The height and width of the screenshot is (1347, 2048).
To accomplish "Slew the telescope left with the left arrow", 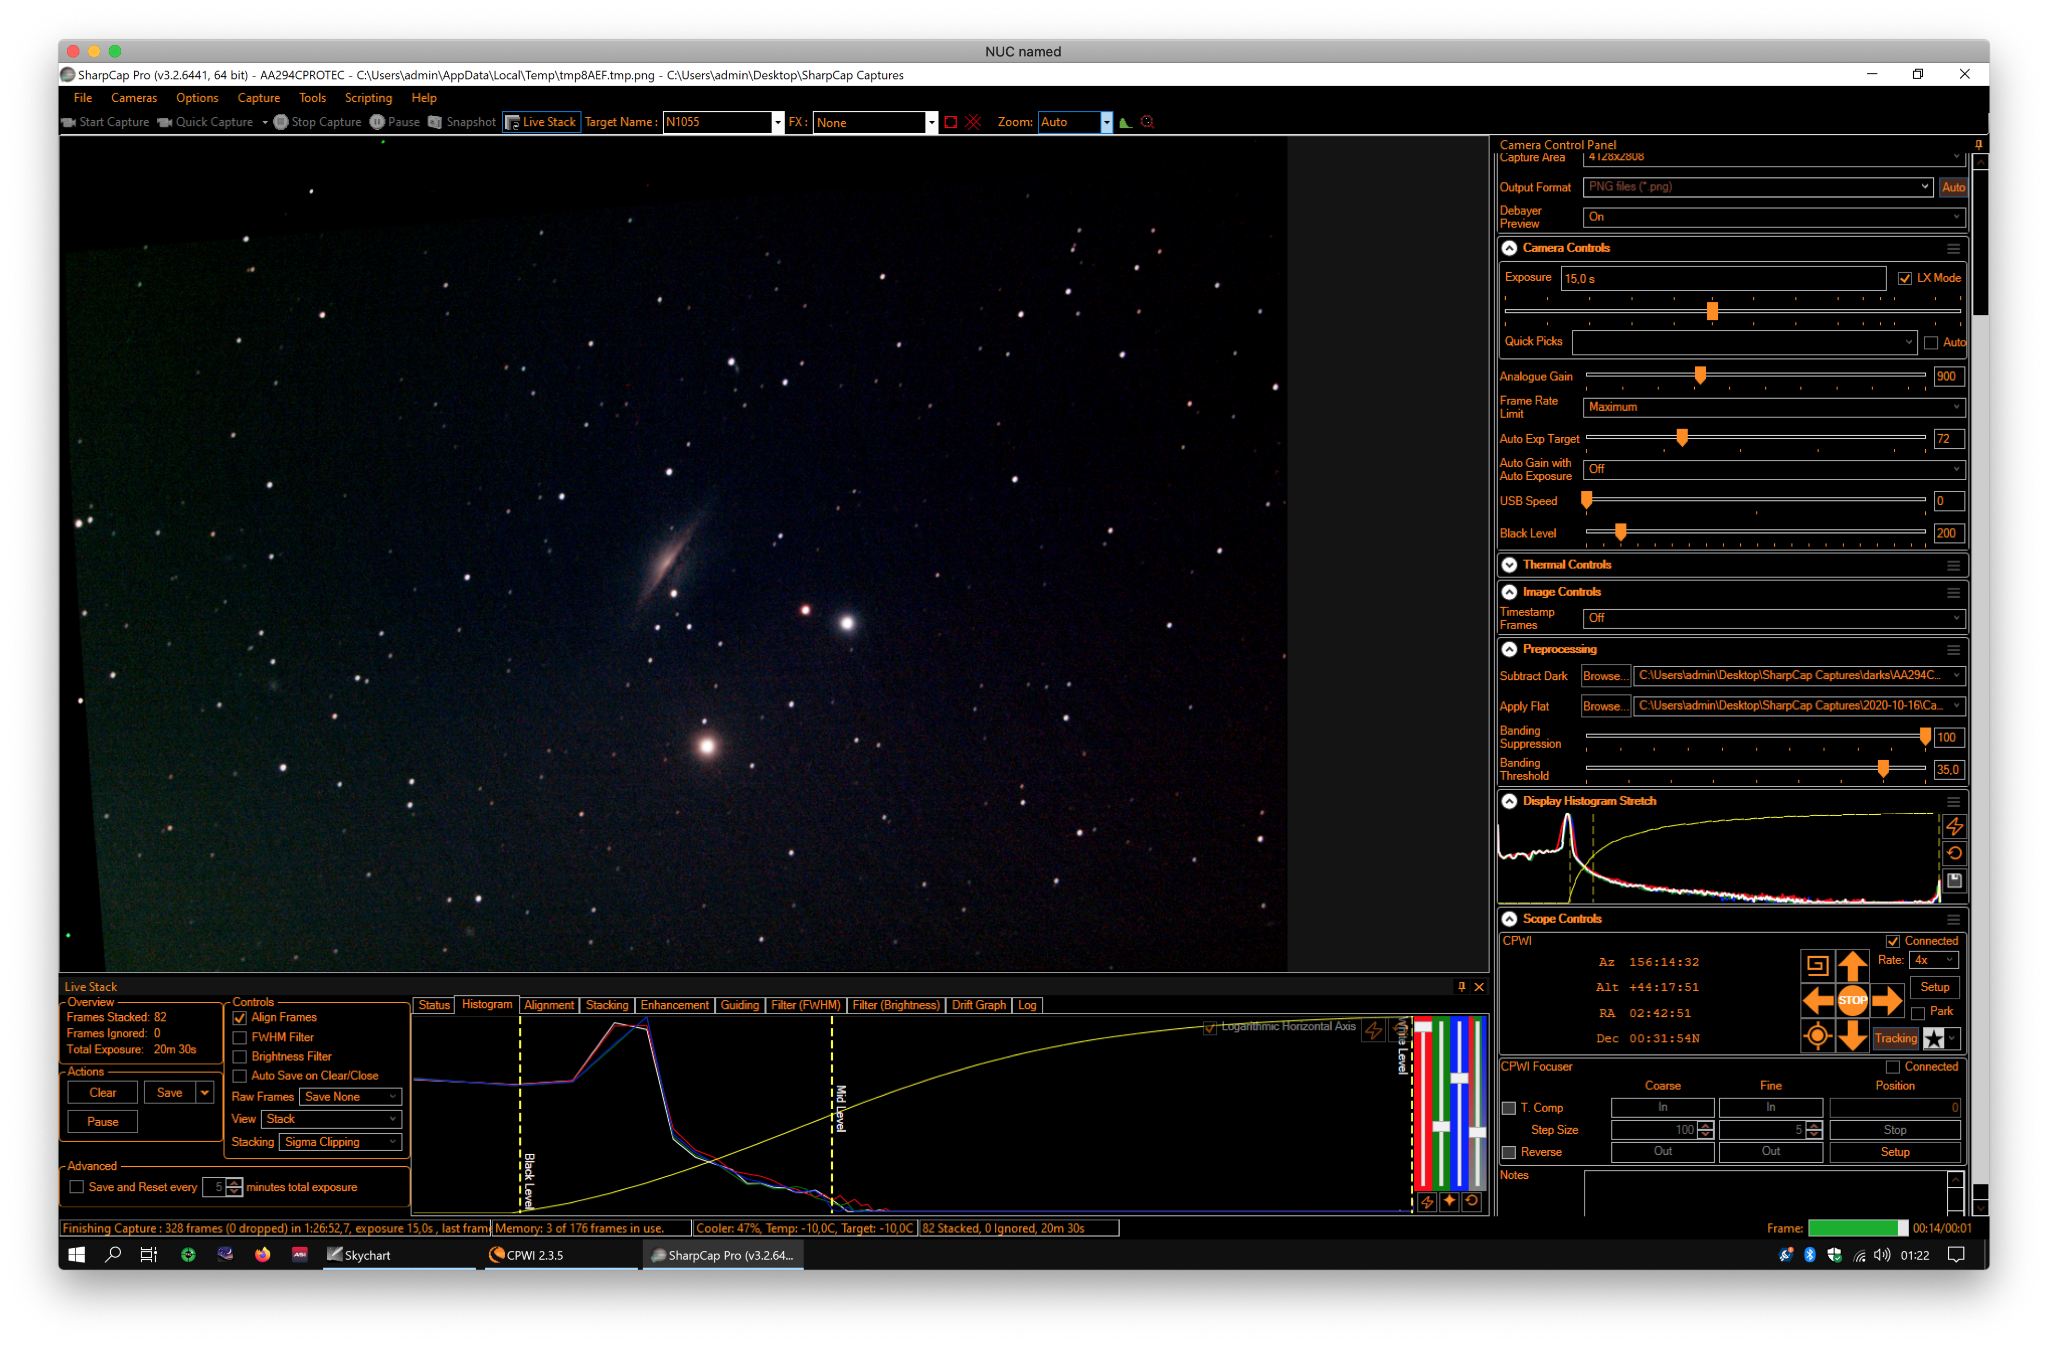I will [x=1818, y=1000].
